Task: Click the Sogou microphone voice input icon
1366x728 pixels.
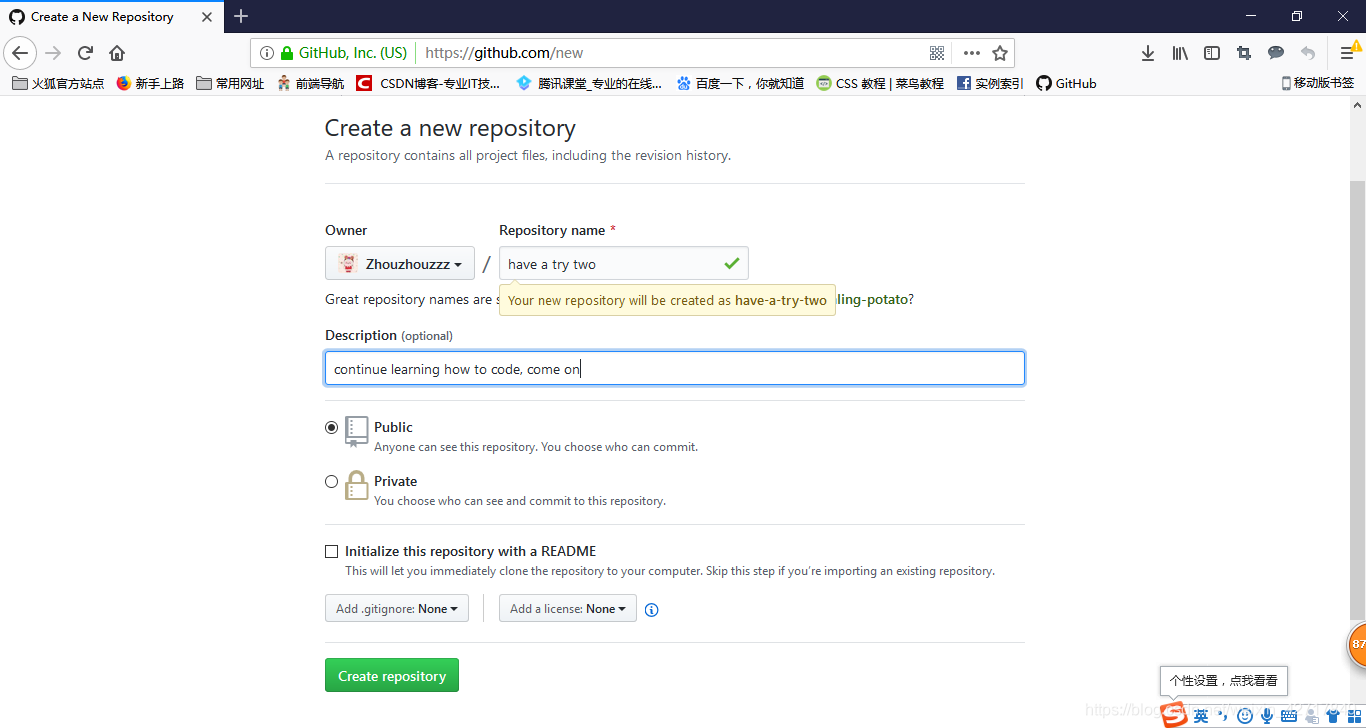Action: tap(1267, 716)
